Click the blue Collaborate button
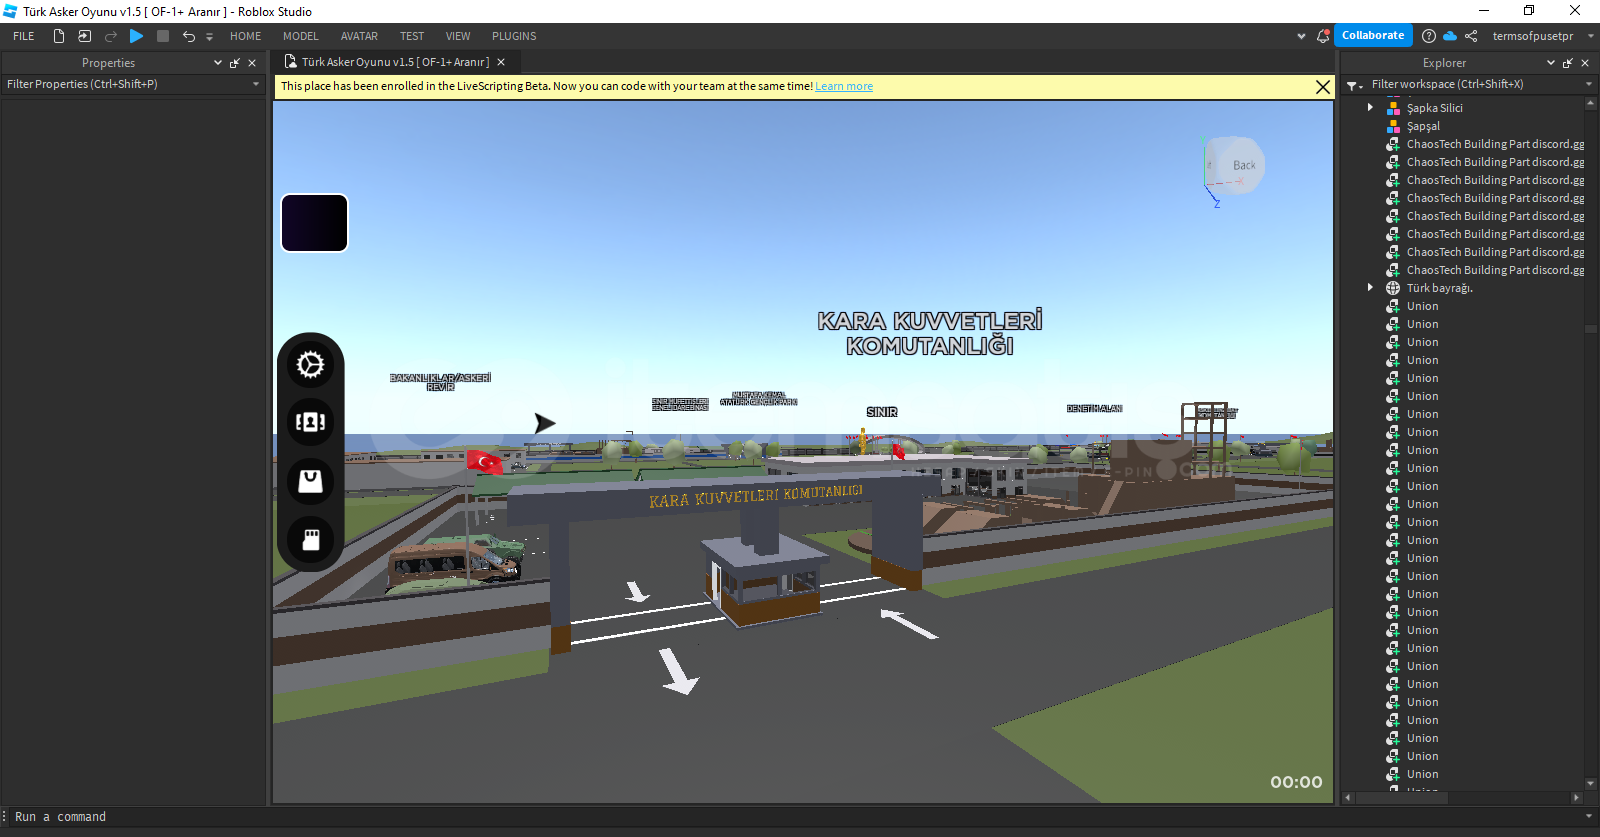The width and height of the screenshot is (1600, 837). (x=1373, y=35)
